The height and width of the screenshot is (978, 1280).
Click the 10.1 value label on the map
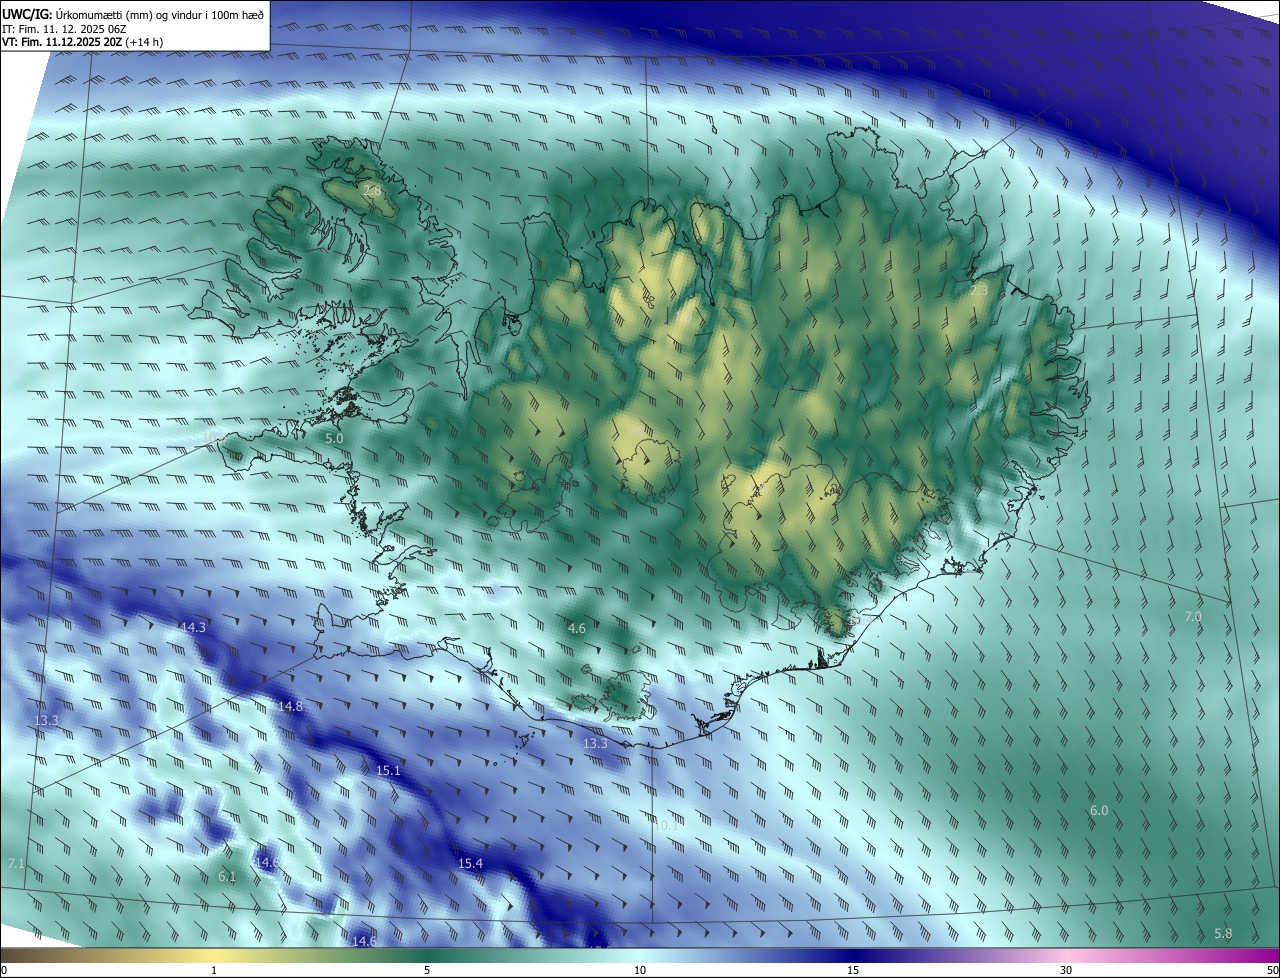666,825
